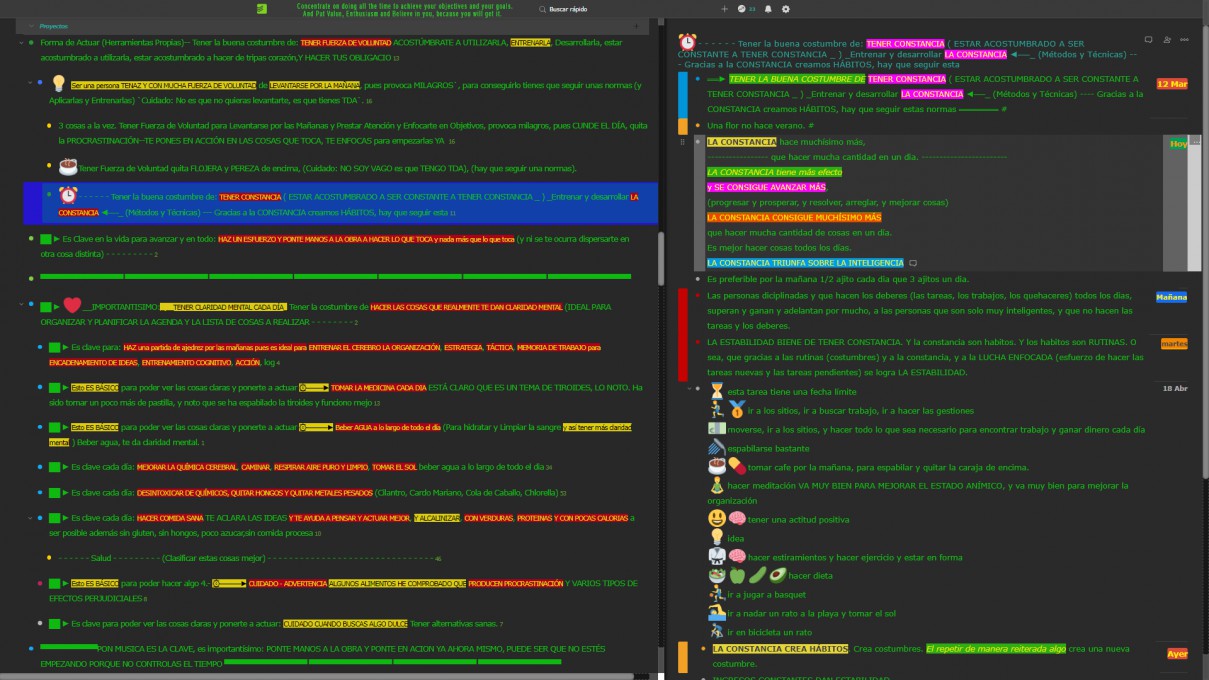Click the hourglass emoji beside 'esta tarea tiene una fecha limite'

(x=716, y=391)
